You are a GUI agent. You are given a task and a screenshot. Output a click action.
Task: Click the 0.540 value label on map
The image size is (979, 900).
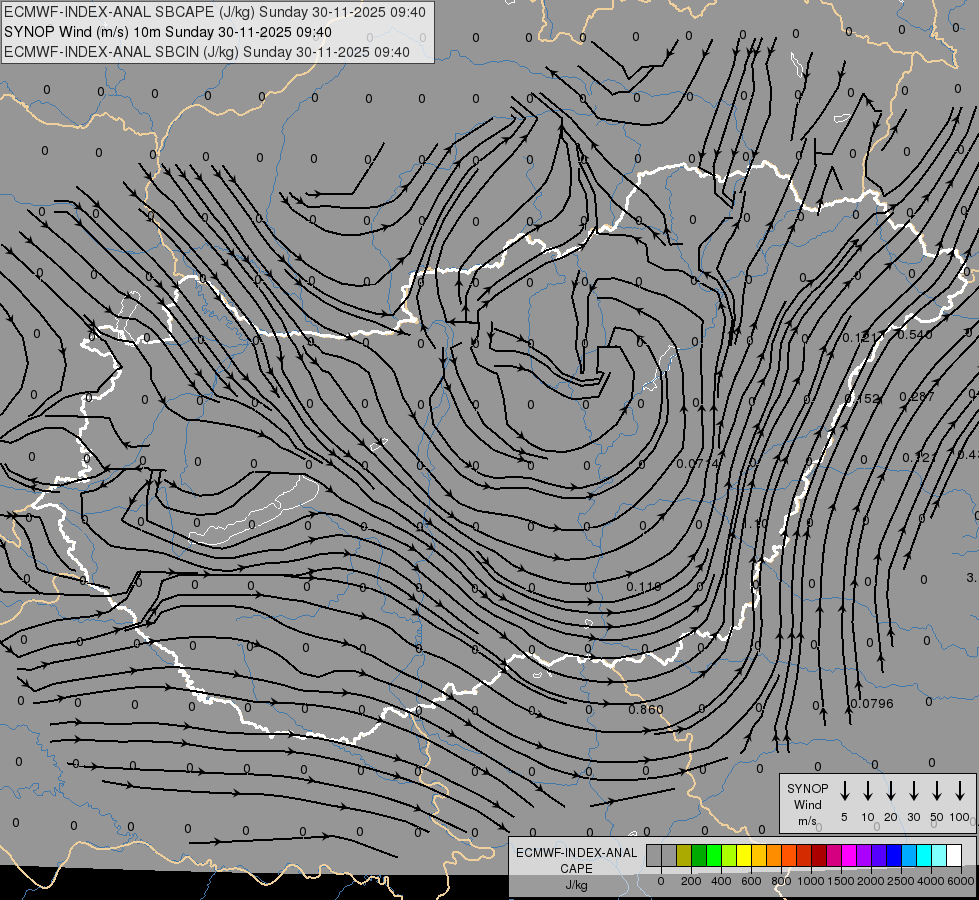click(x=915, y=335)
